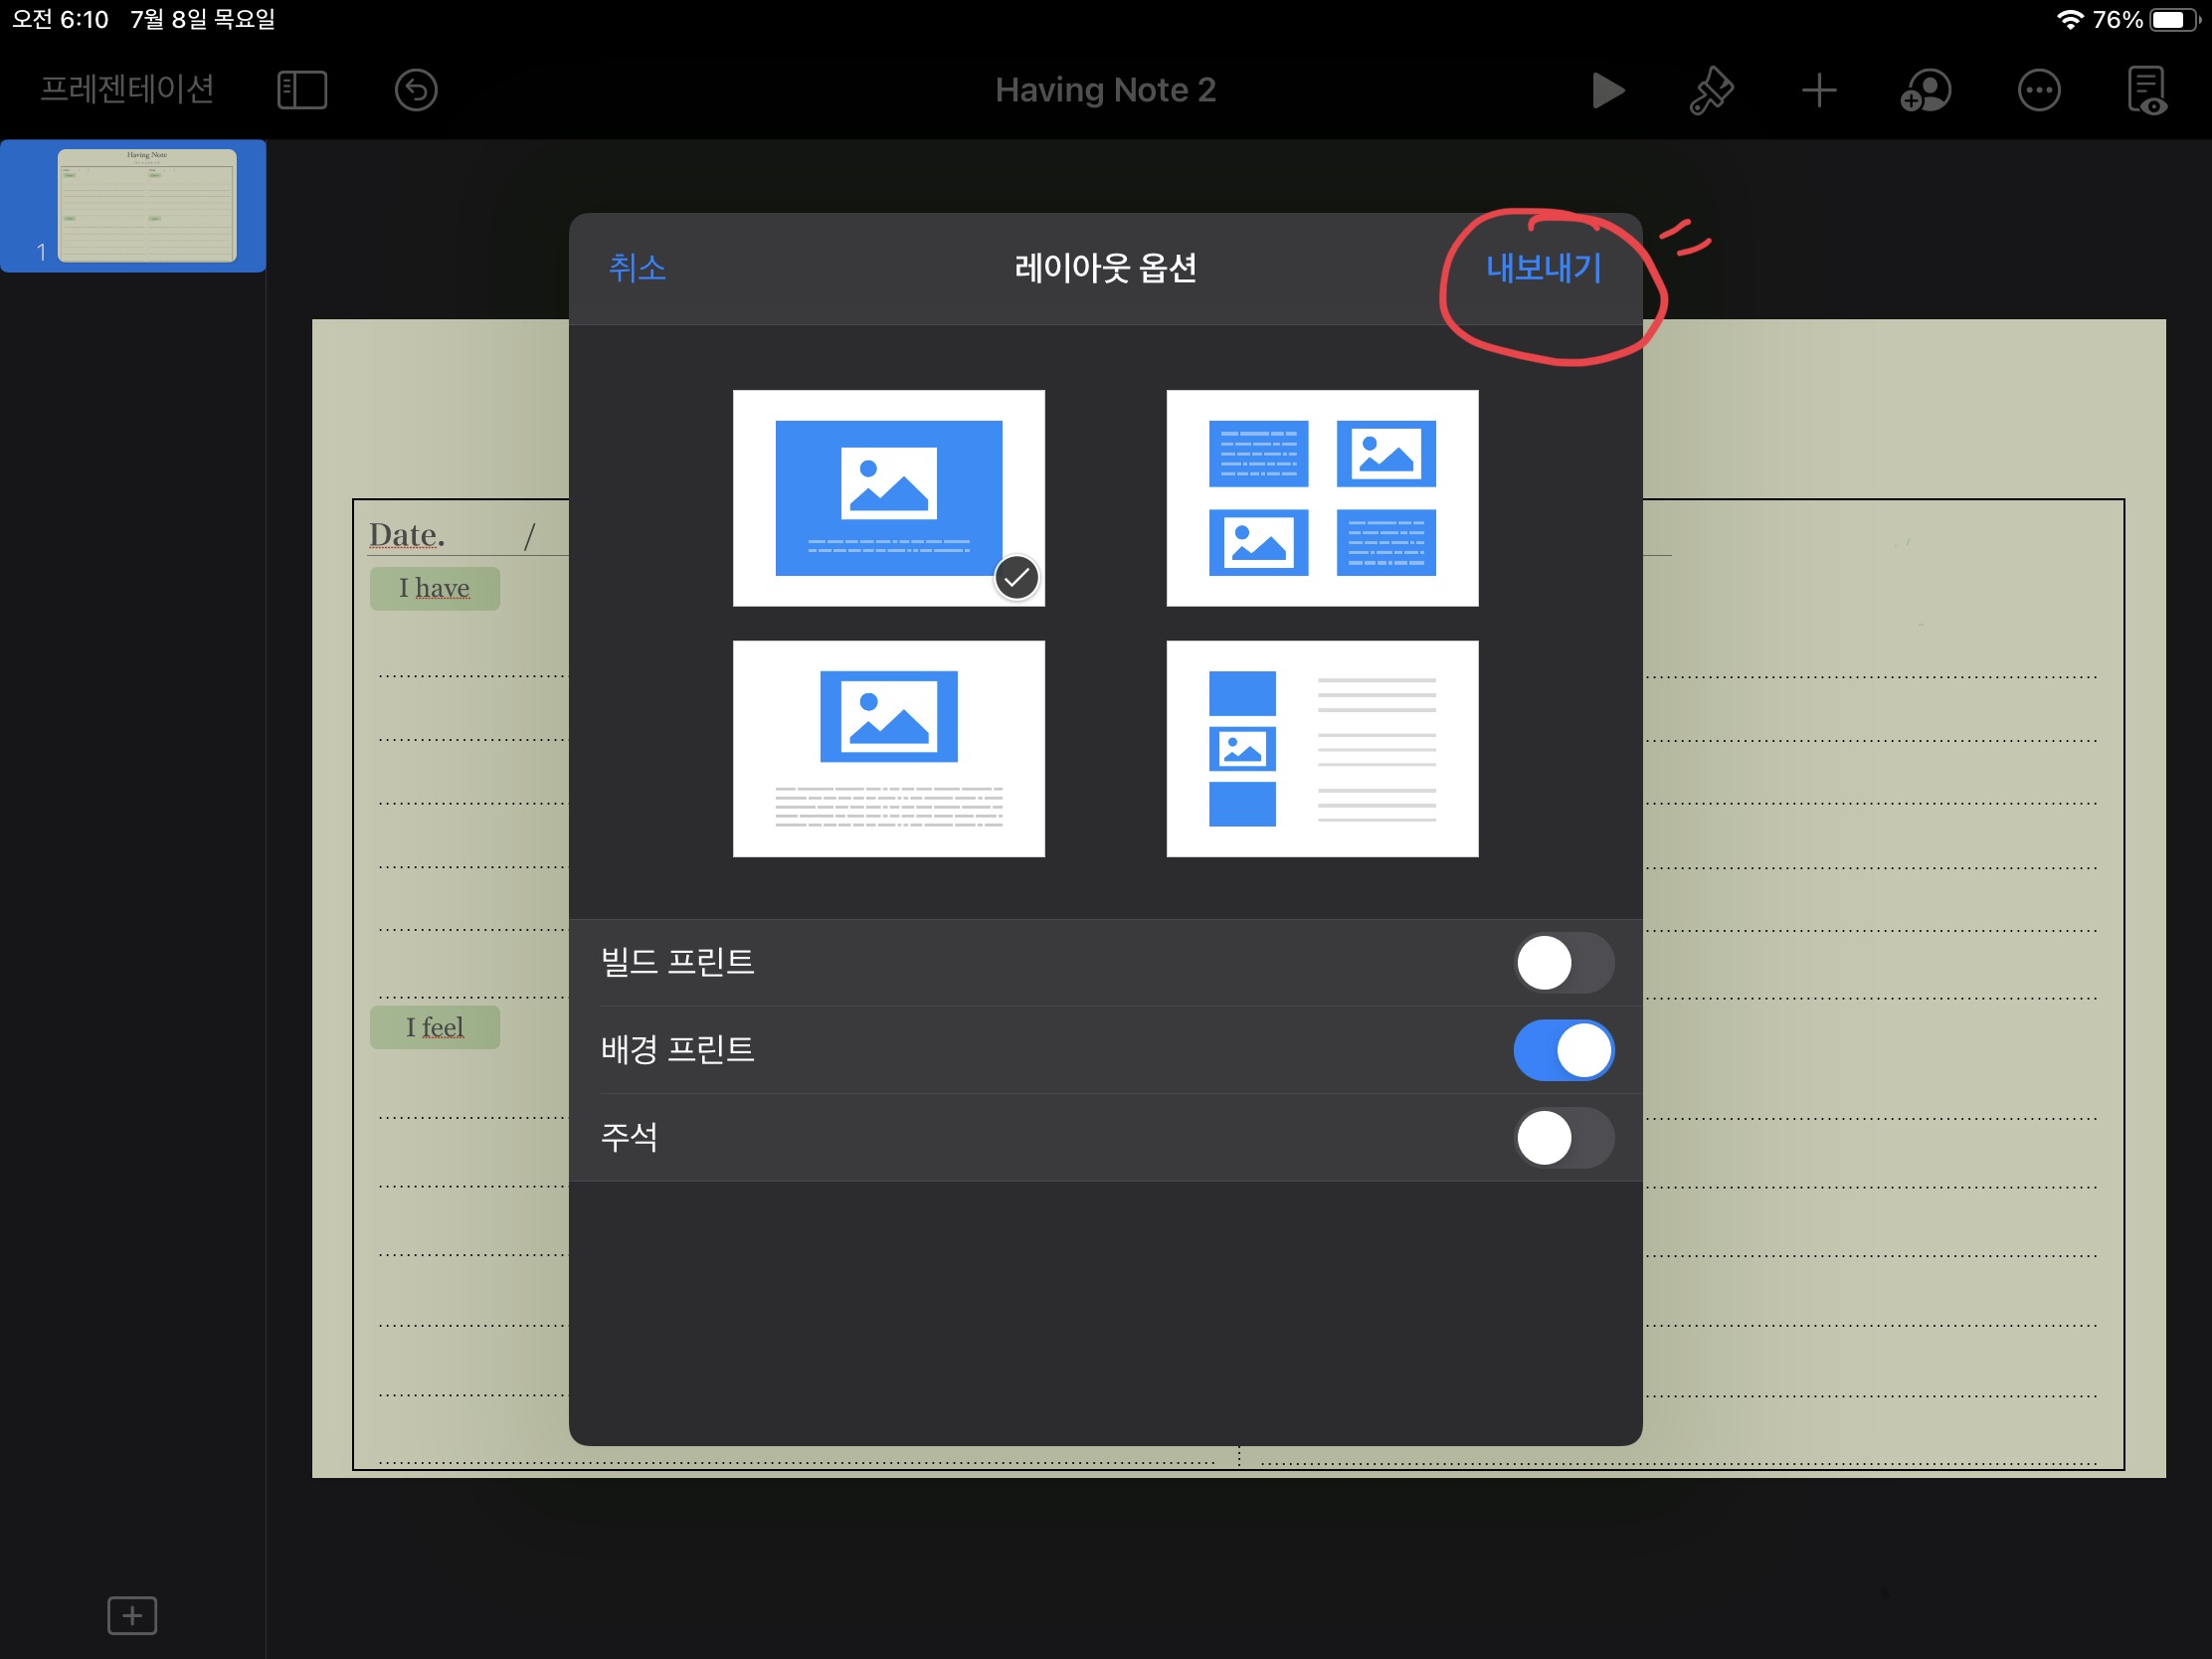Open the Format paintbrush tool
Viewport: 2212px width, 1659px height.
pyautogui.click(x=1711, y=90)
